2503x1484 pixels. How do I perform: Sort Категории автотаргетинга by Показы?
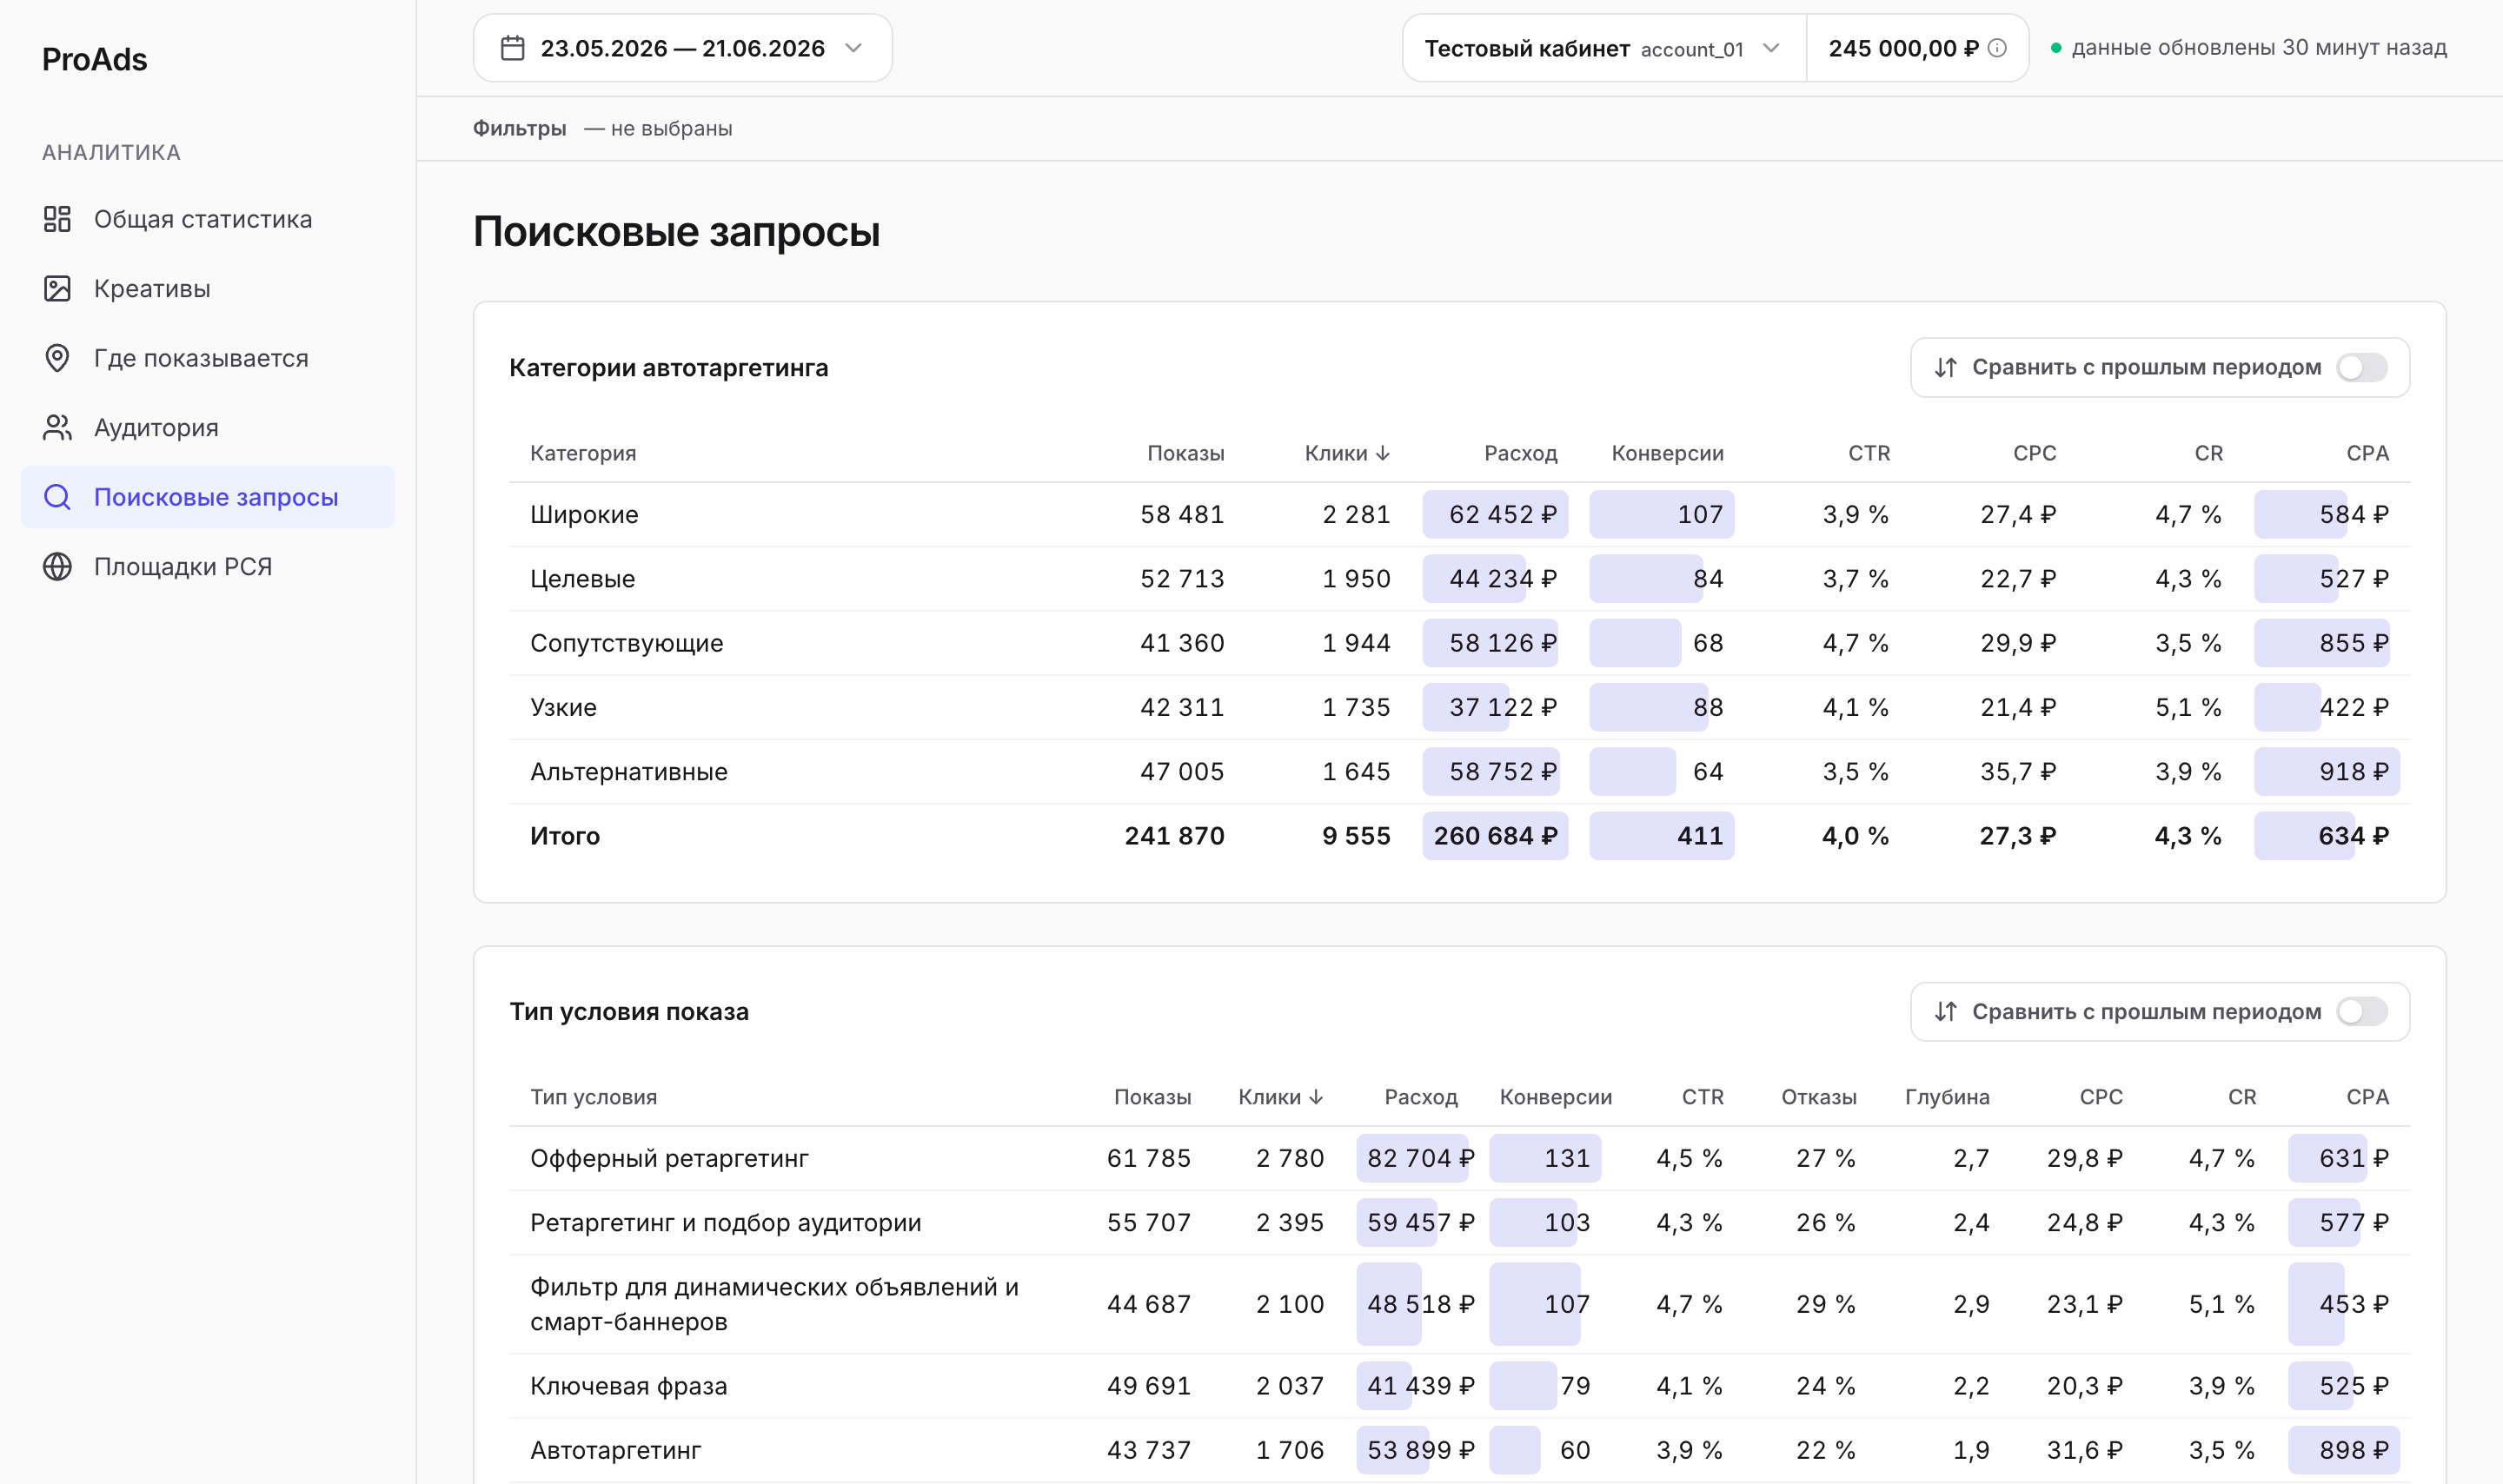click(1186, 453)
